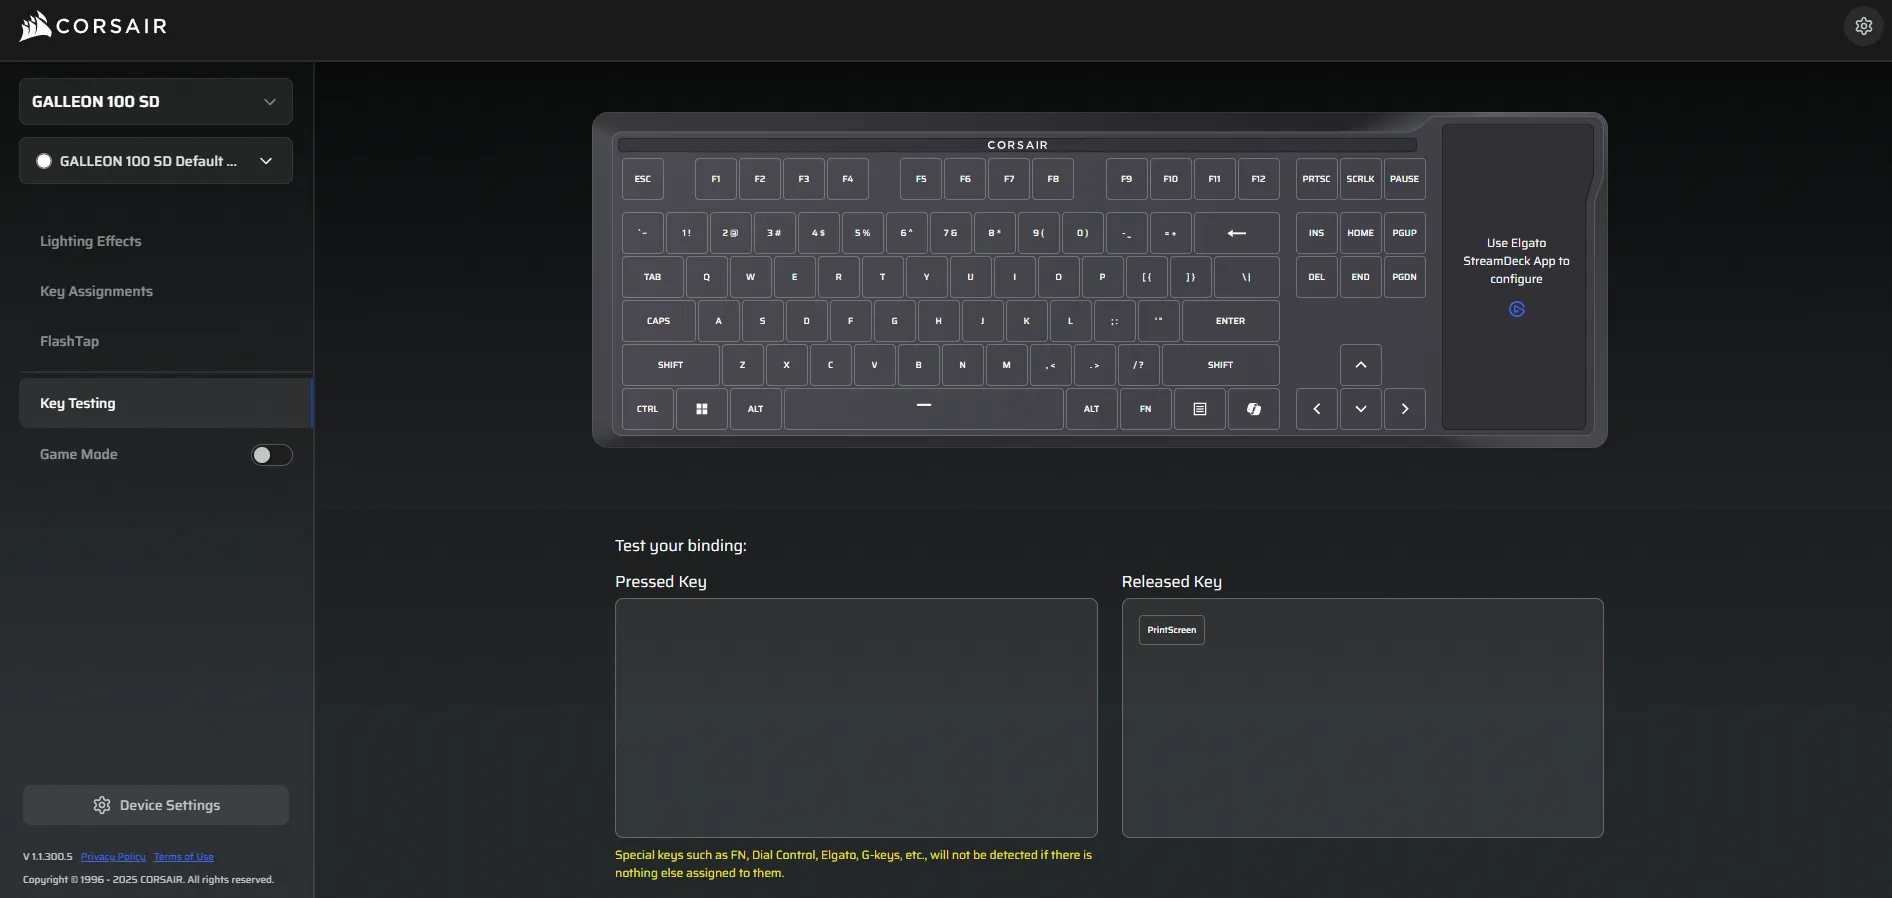This screenshot has width=1892, height=898.
Task: Click the gear icon in Device Settings
Action: click(102, 805)
